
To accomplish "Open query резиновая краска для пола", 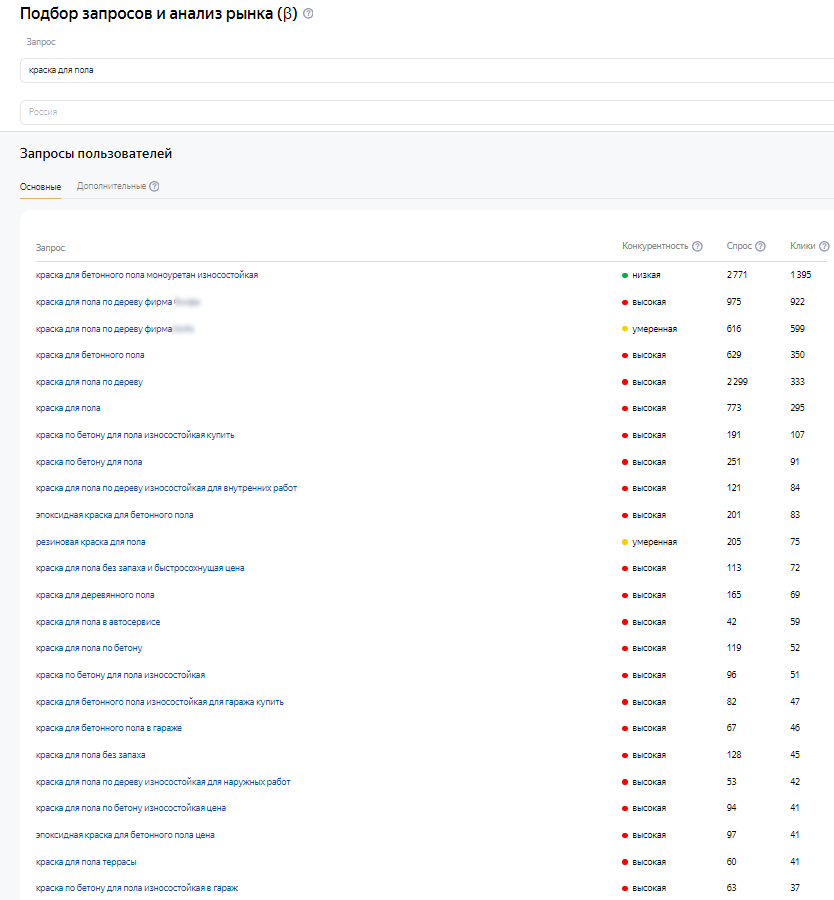I will (x=90, y=542).
